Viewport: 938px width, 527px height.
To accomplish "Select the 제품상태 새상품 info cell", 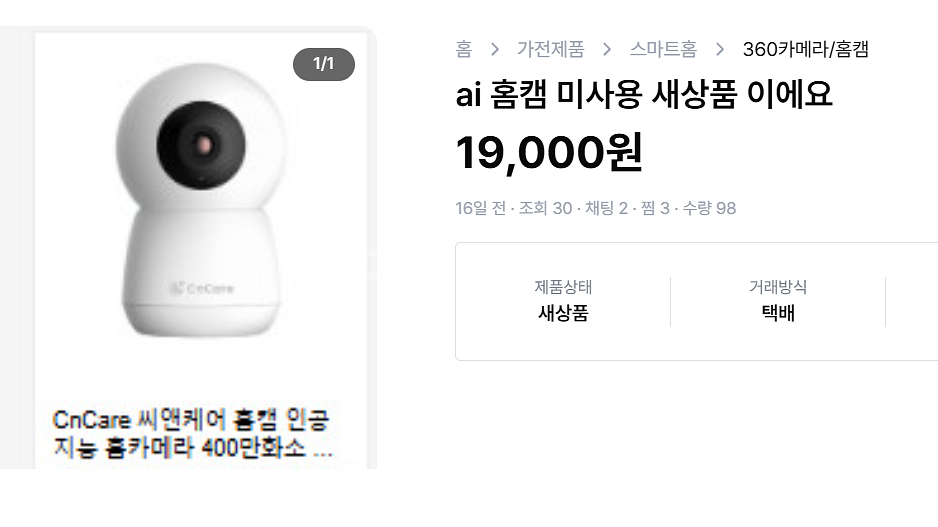I will (x=563, y=301).
